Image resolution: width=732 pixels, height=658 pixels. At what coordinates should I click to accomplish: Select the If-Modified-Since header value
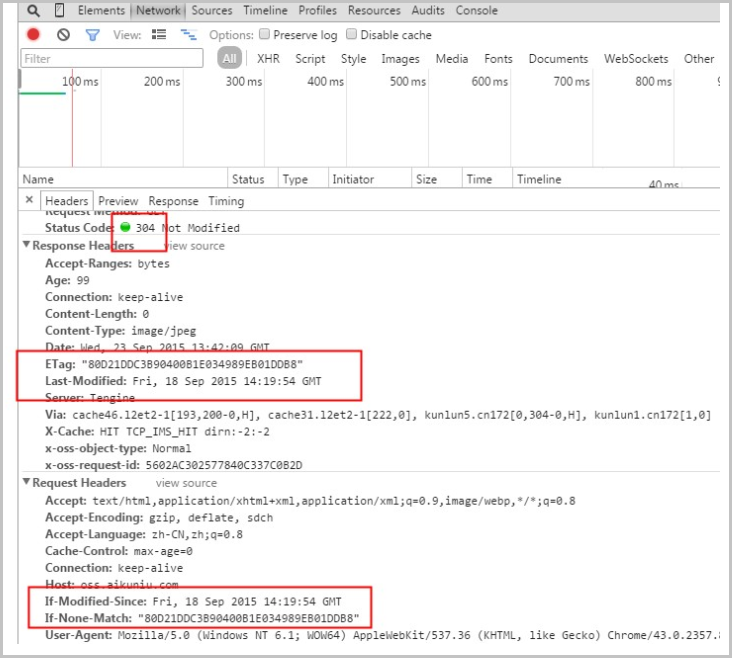click(x=247, y=601)
